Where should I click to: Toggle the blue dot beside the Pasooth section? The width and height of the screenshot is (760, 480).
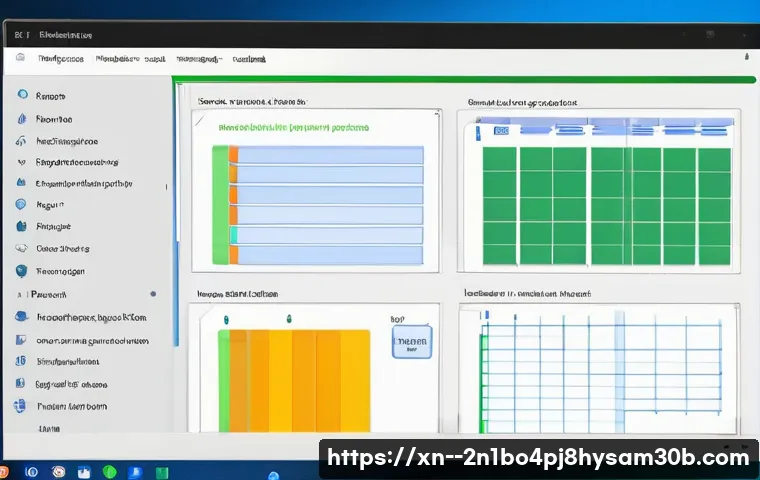(153, 295)
